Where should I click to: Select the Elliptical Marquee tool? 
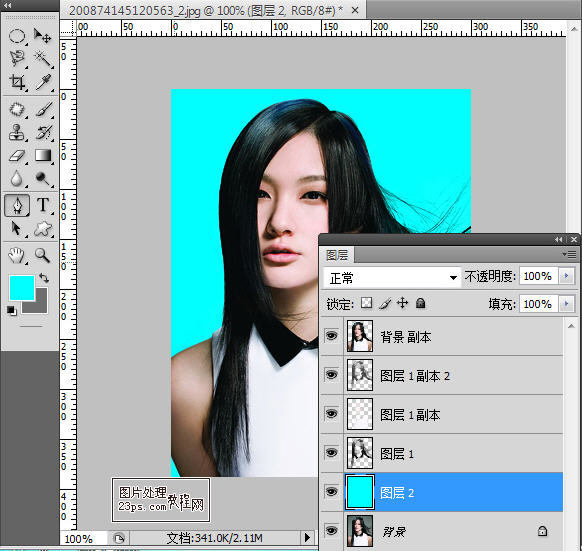coord(17,36)
